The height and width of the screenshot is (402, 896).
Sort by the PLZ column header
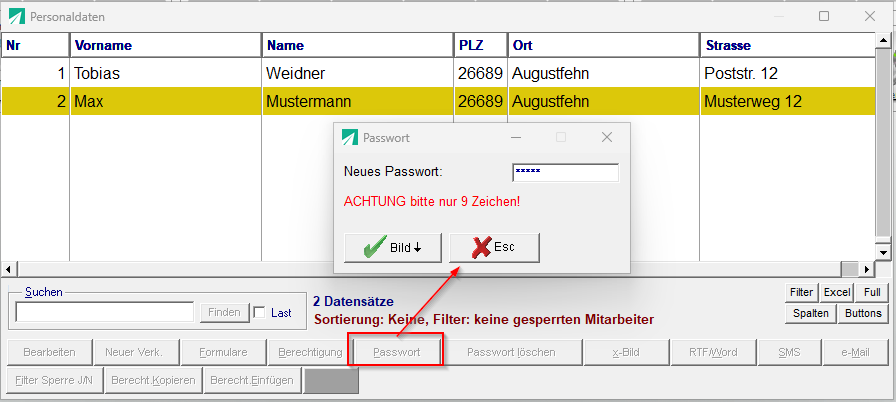pyautogui.click(x=479, y=45)
